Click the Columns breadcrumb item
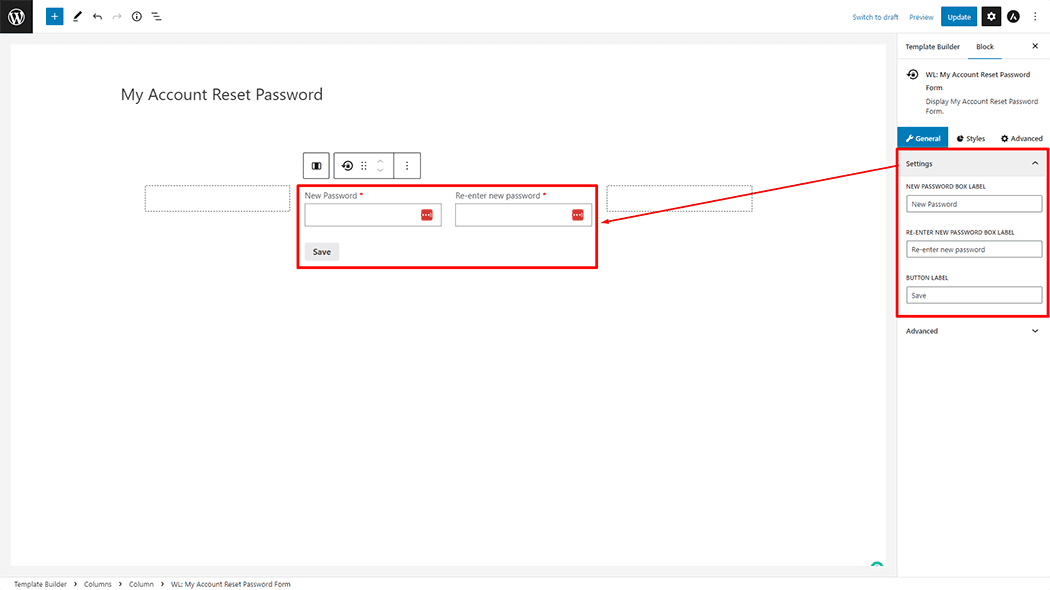Screen dimensions: 1050x590 98,584
